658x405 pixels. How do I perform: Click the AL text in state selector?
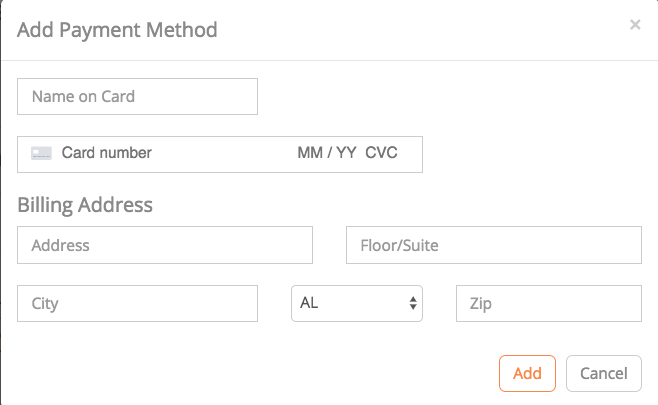(x=309, y=304)
